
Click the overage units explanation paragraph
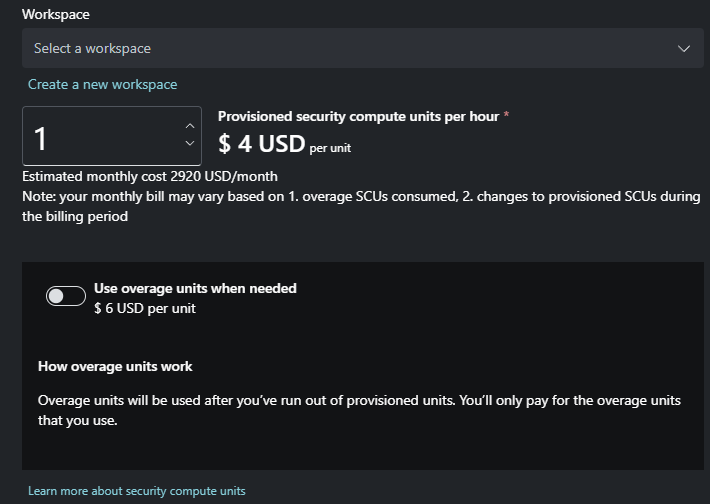click(x=359, y=410)
